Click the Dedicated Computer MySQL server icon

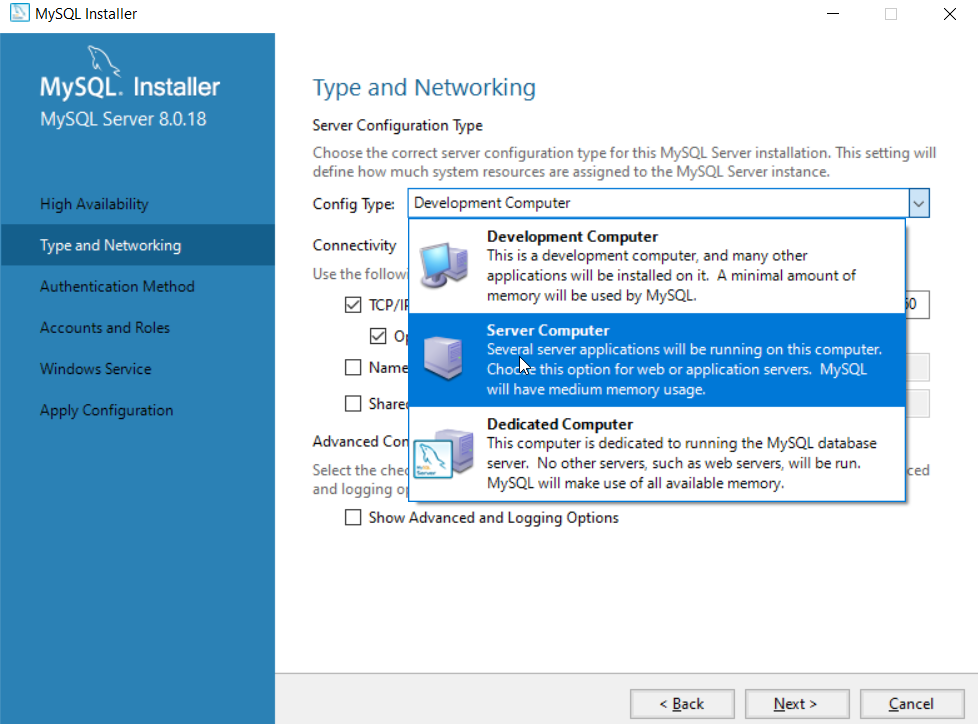coord(443,453)
